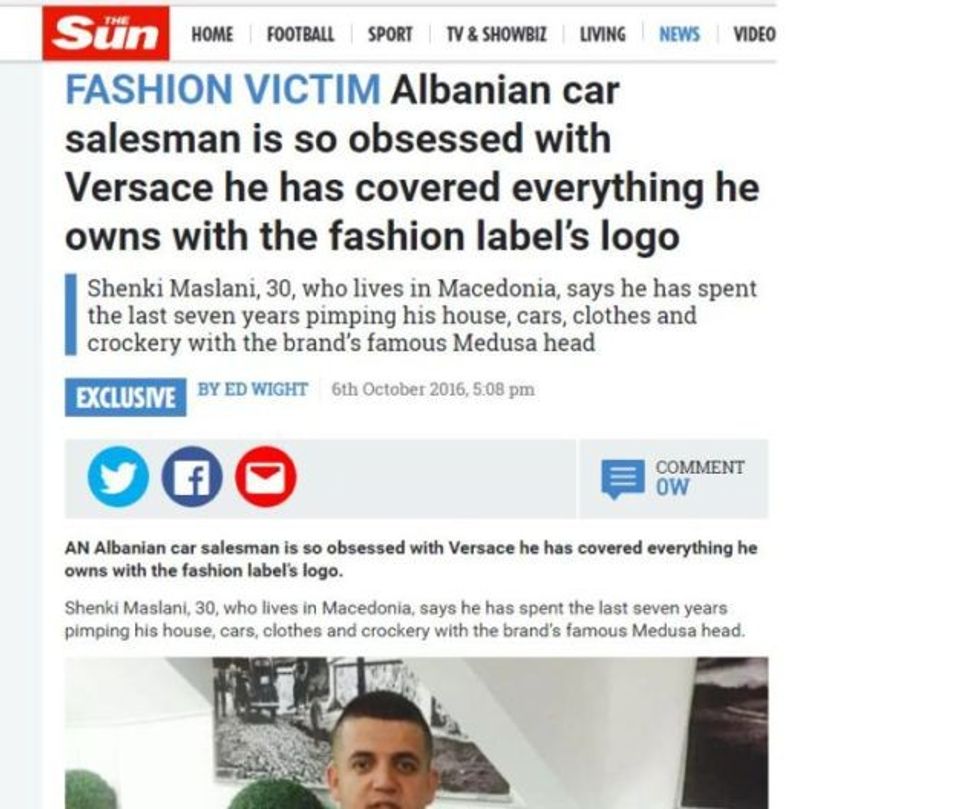Image resolution: width=980 pixels, height=809 pixels.
Task: Open the Living section
Action: click(x=602, y=34)
